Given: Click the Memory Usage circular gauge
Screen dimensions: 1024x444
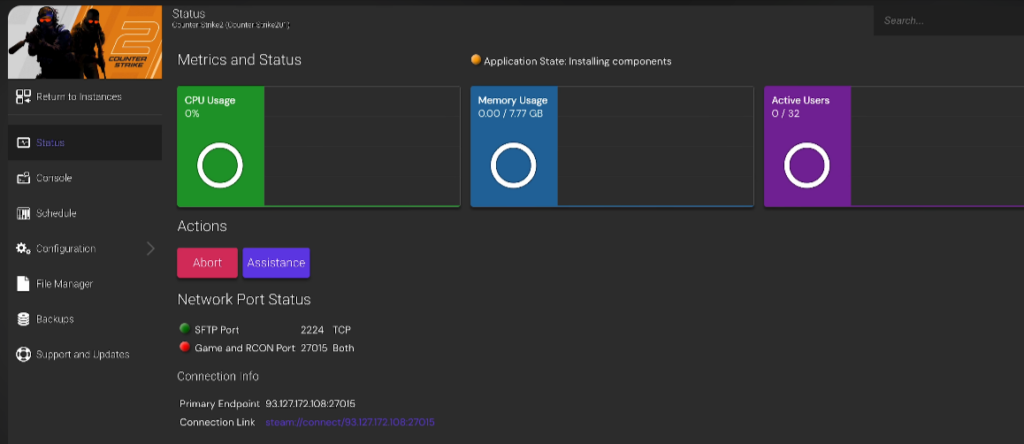Looking at the screenshot, I should pyautogui.click(x=514, y=165).
